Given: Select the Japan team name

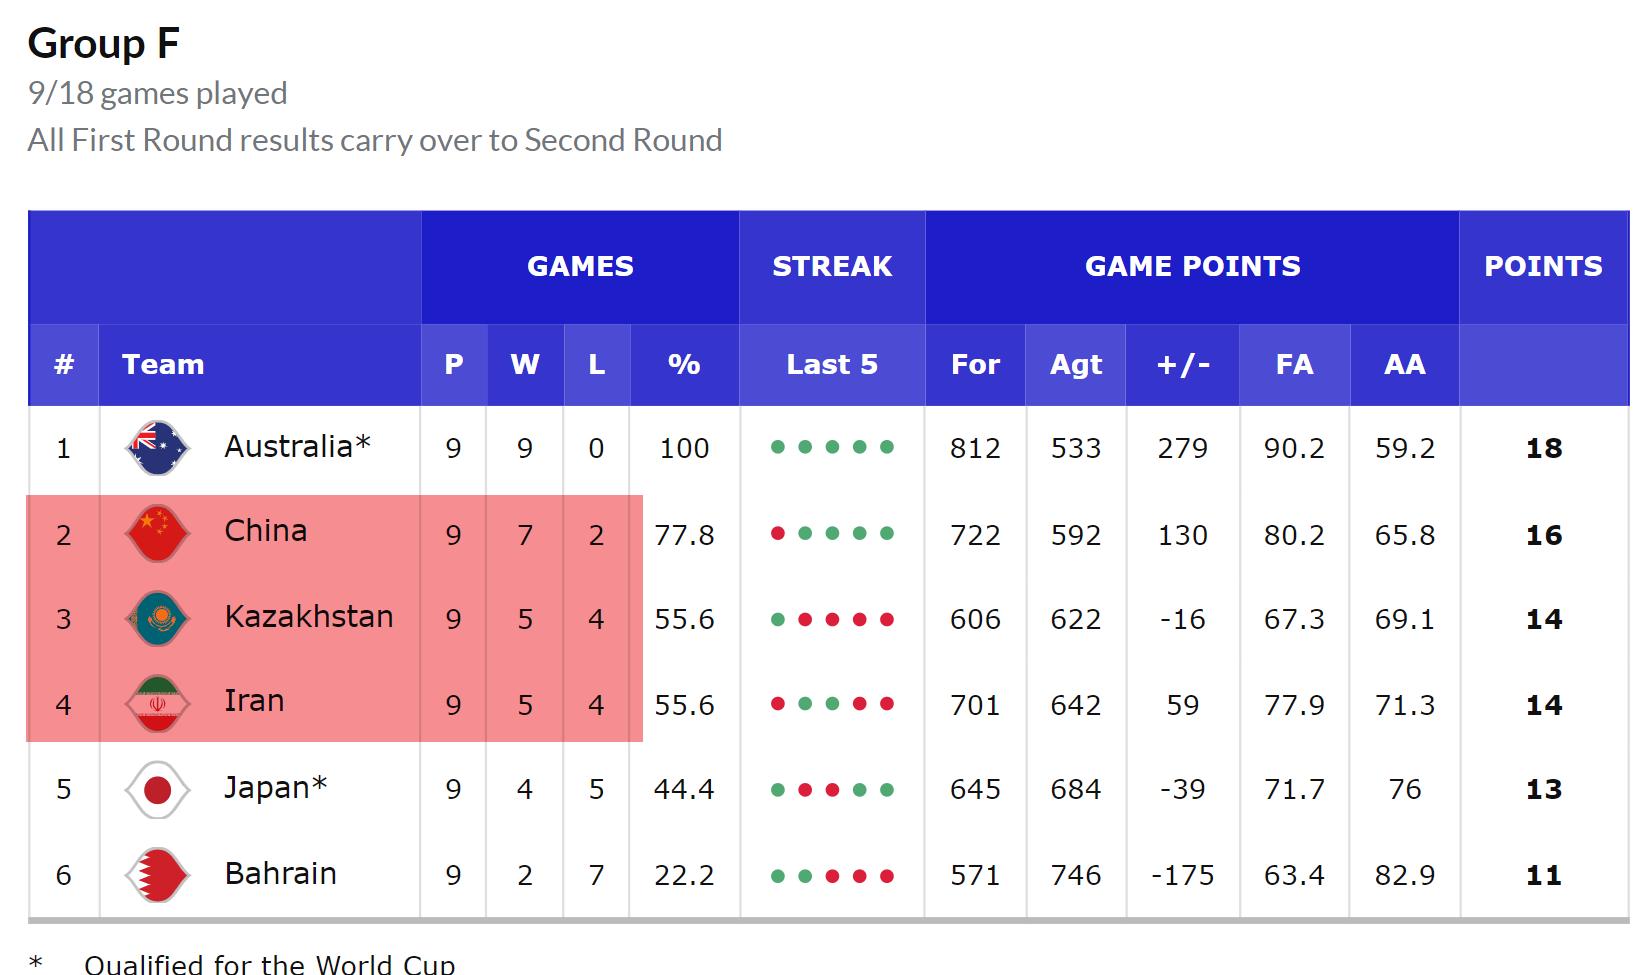Looking at the screenshot, I should tap(275, 788).
